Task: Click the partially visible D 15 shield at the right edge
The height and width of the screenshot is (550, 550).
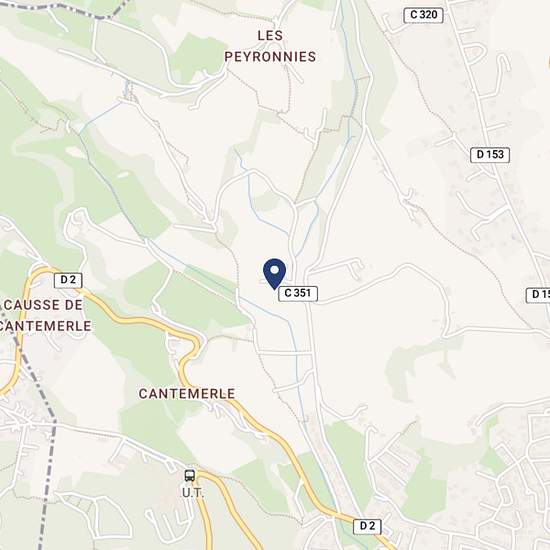Action: point(538,295)
